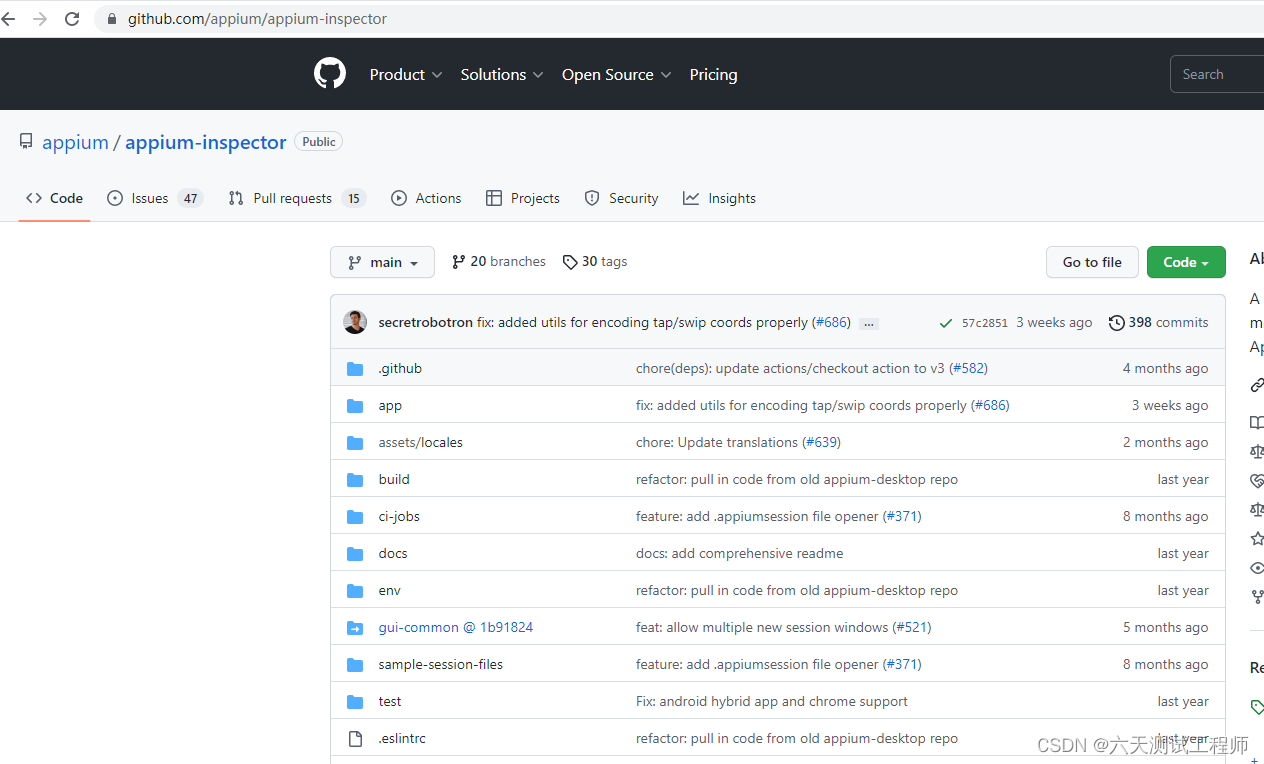
Task: Open 'docs: add comprehensive readme' commit
Action: click(x=740, y=554)
